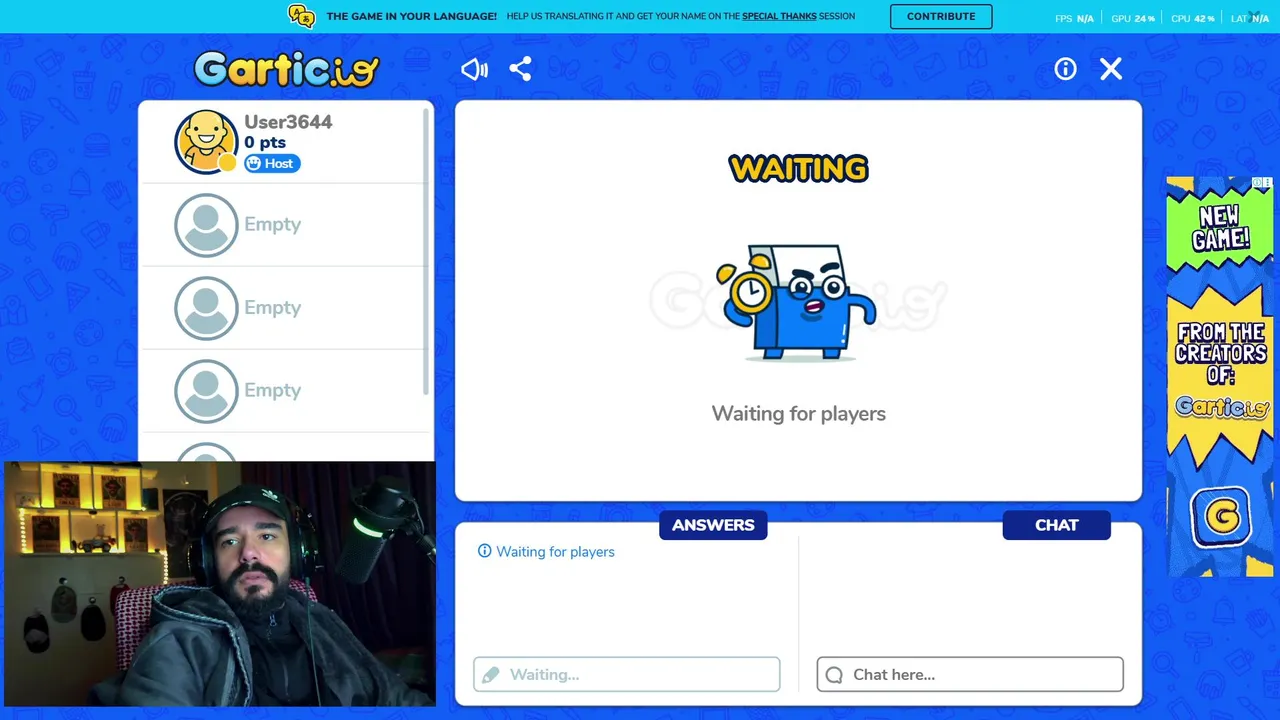This screenshot has width=1280, height=720.
Task: Click User3644's avatar
Action: pos(206,141)
